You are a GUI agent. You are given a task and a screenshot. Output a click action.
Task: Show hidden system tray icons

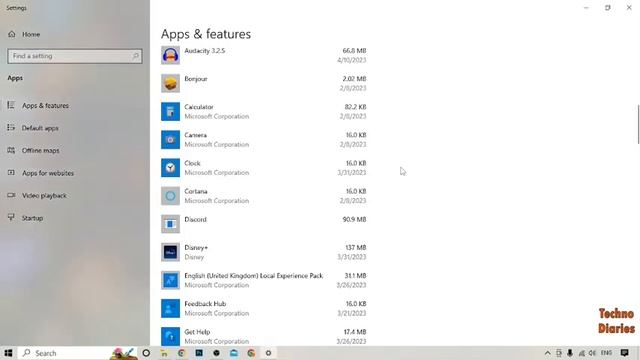[548, 353]
